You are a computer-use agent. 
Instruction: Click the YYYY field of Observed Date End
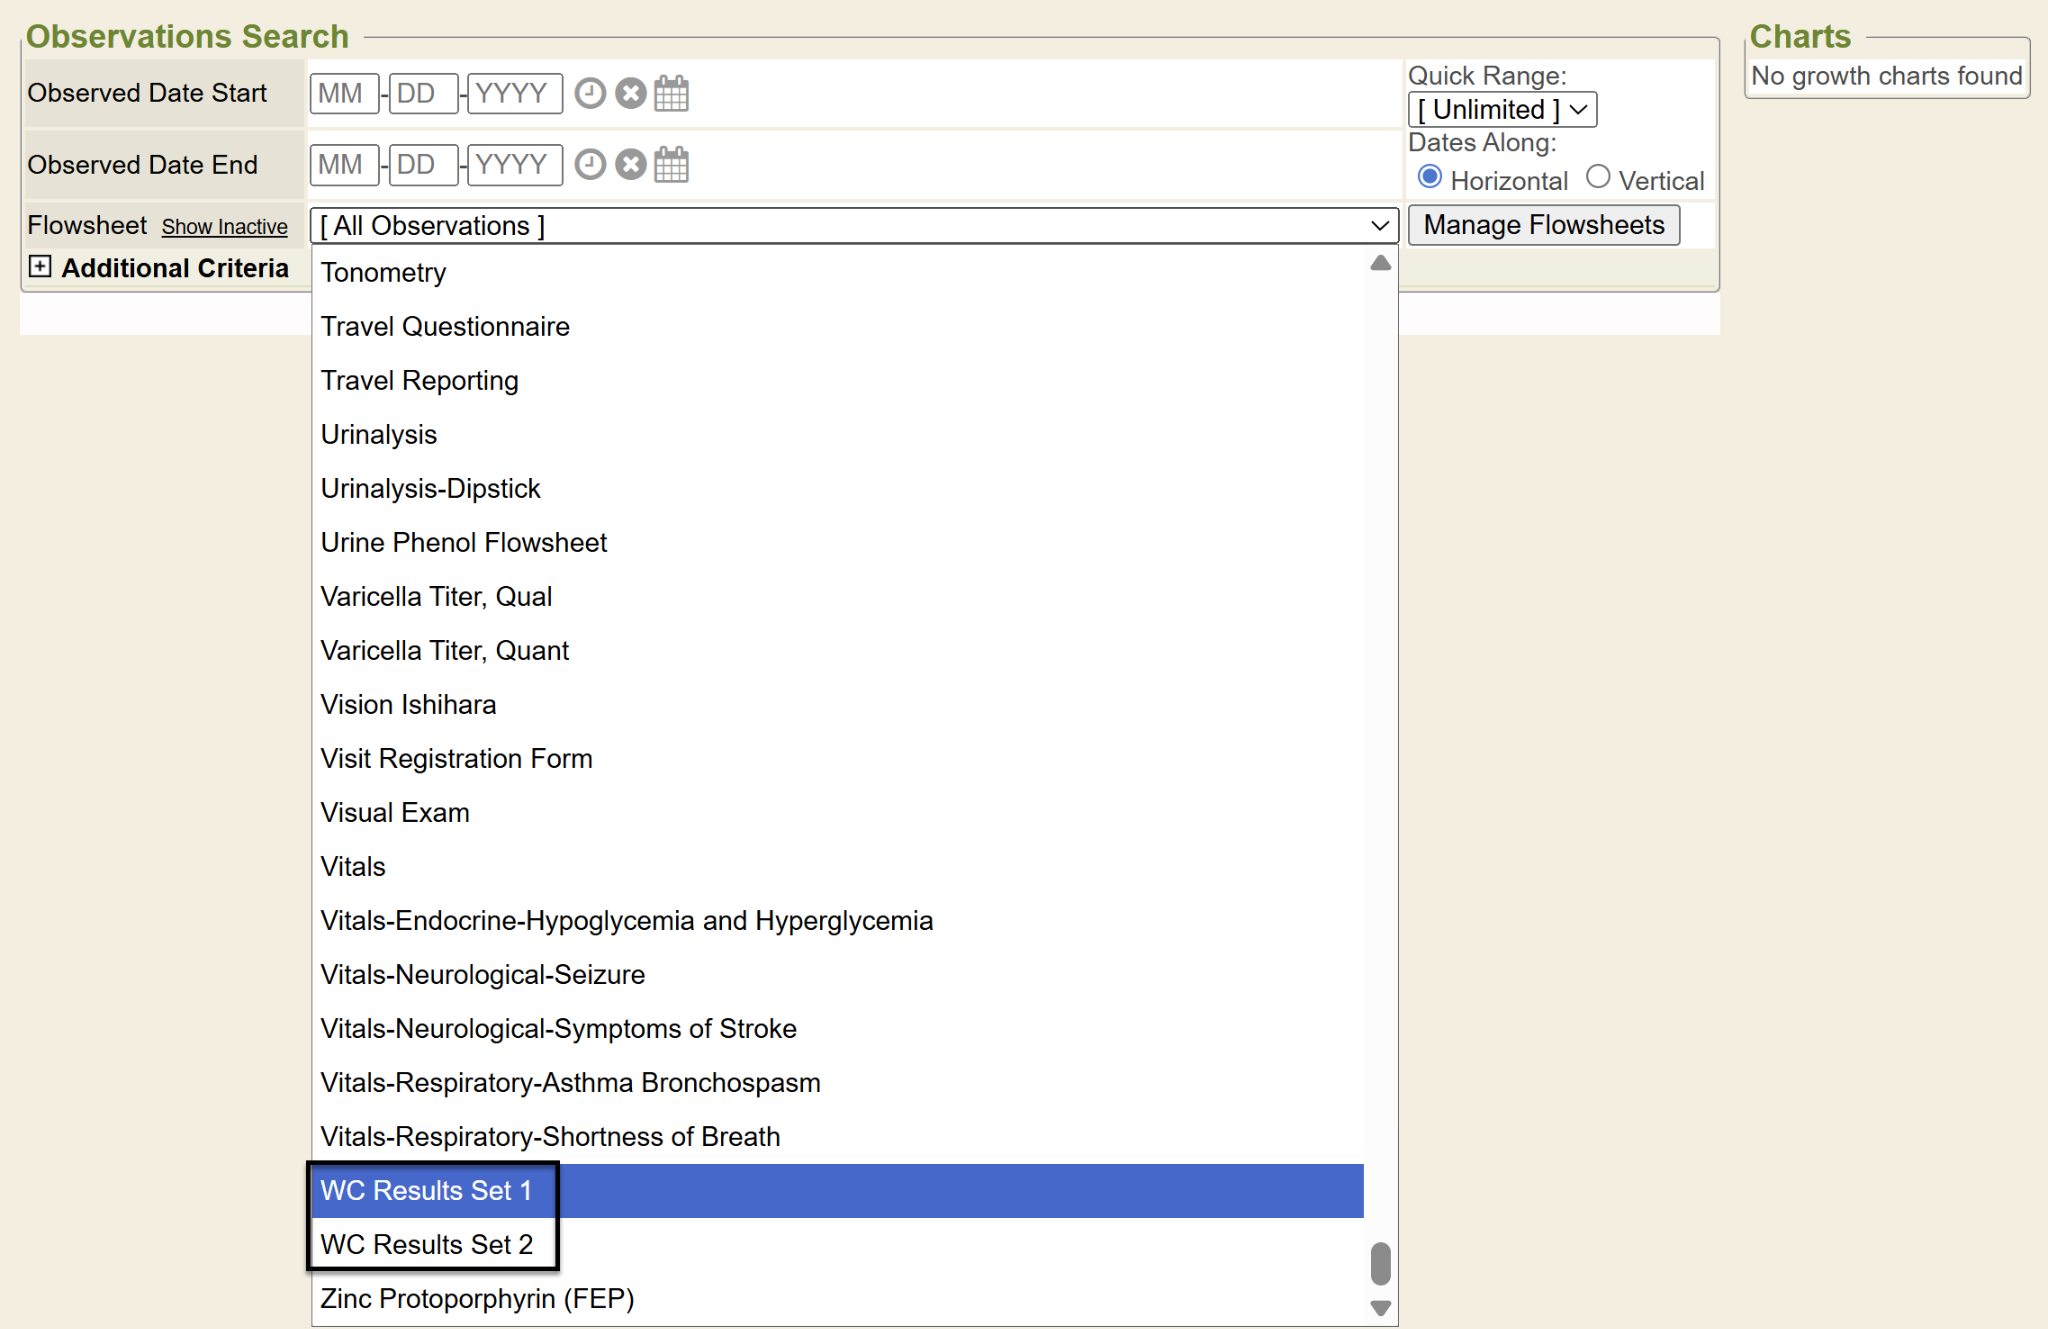(513, 164)
